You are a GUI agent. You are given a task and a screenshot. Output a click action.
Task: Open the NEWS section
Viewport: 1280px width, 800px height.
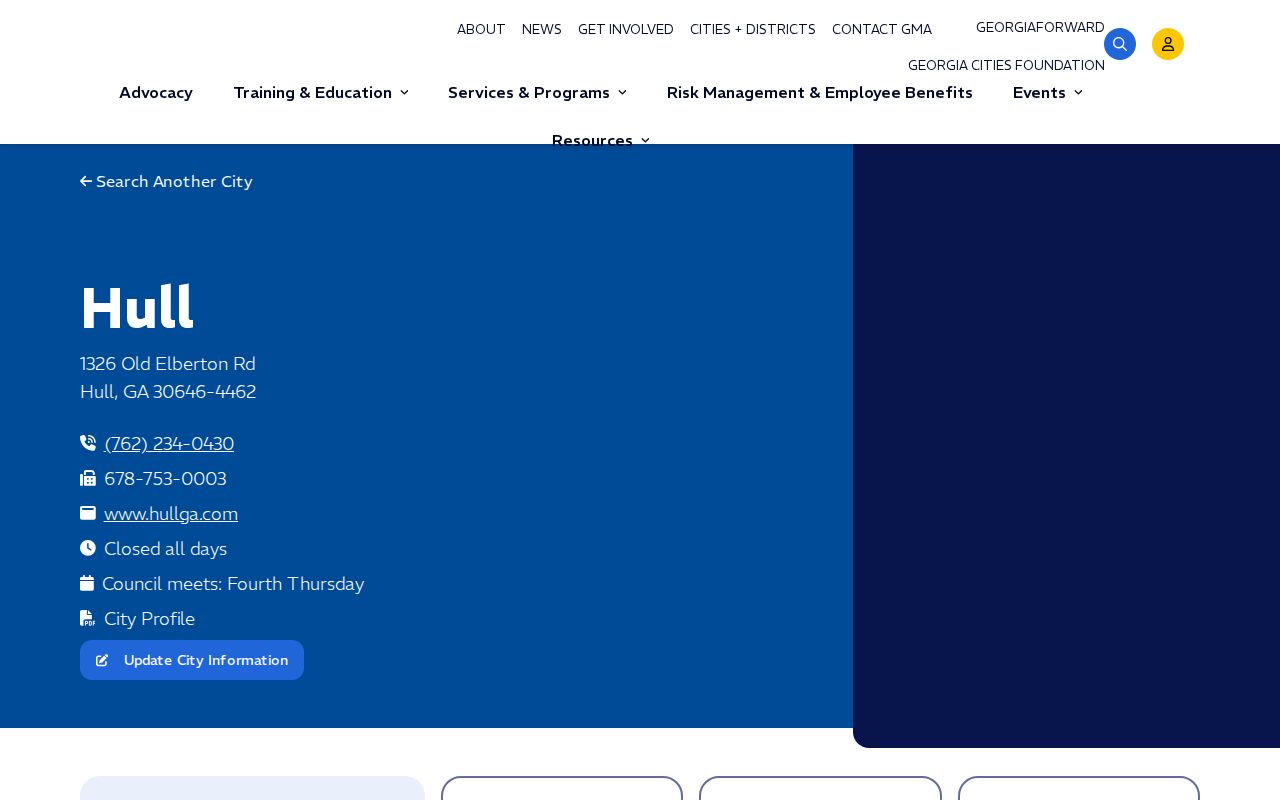[542, 30]
